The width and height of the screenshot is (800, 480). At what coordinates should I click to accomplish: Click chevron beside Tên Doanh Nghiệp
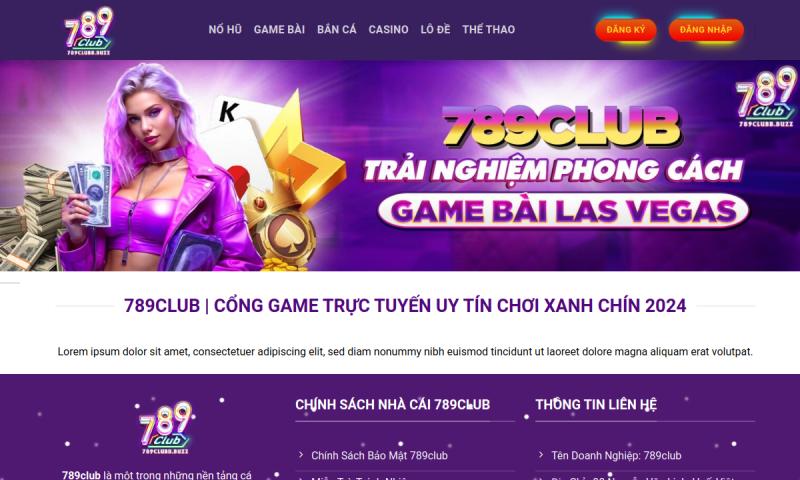pyautogui.click(x=541, y=454)
